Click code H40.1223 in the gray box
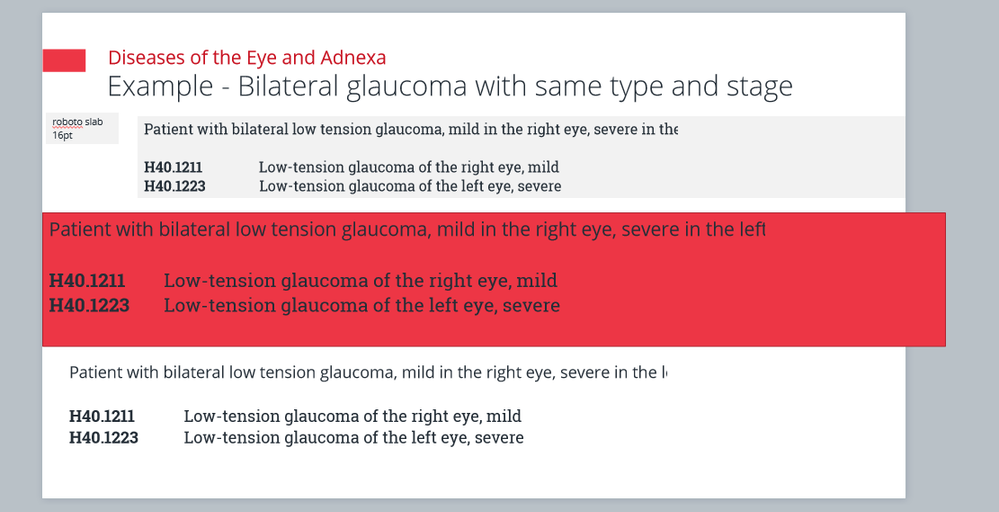The image size is (999, 512). click(x=175, y=186)
